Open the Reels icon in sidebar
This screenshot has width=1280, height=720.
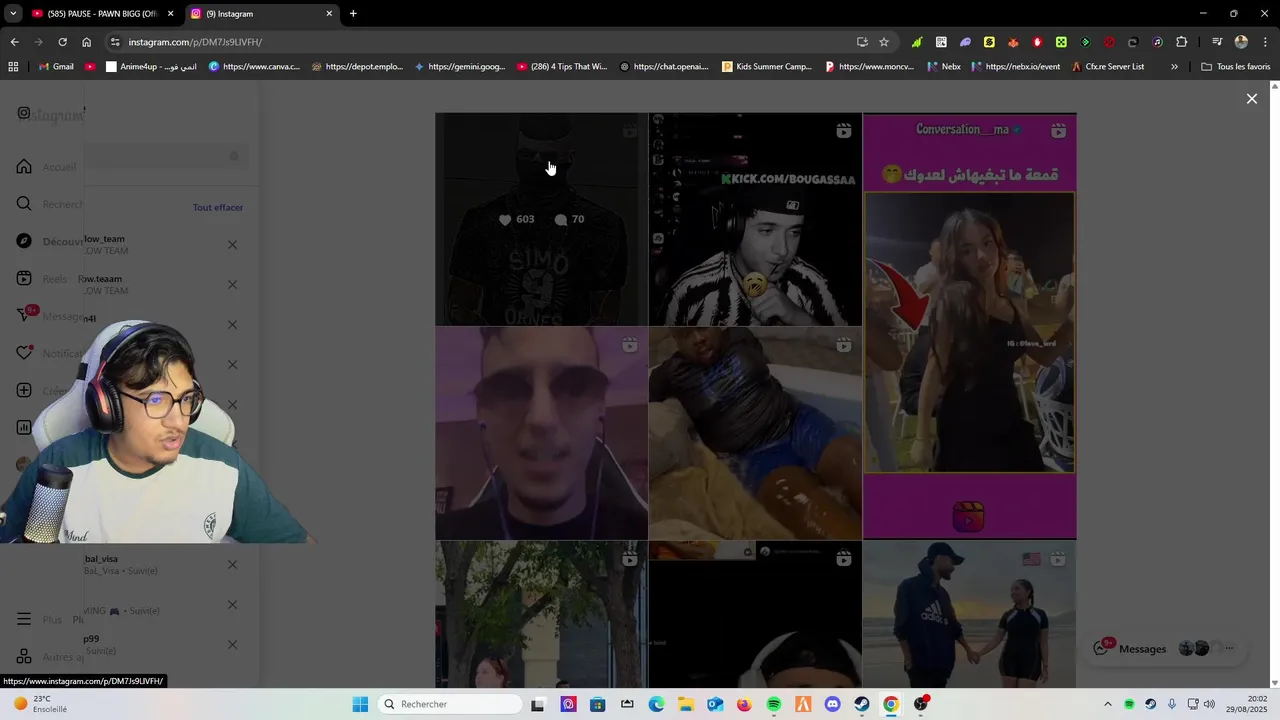(x=24, y=279)
